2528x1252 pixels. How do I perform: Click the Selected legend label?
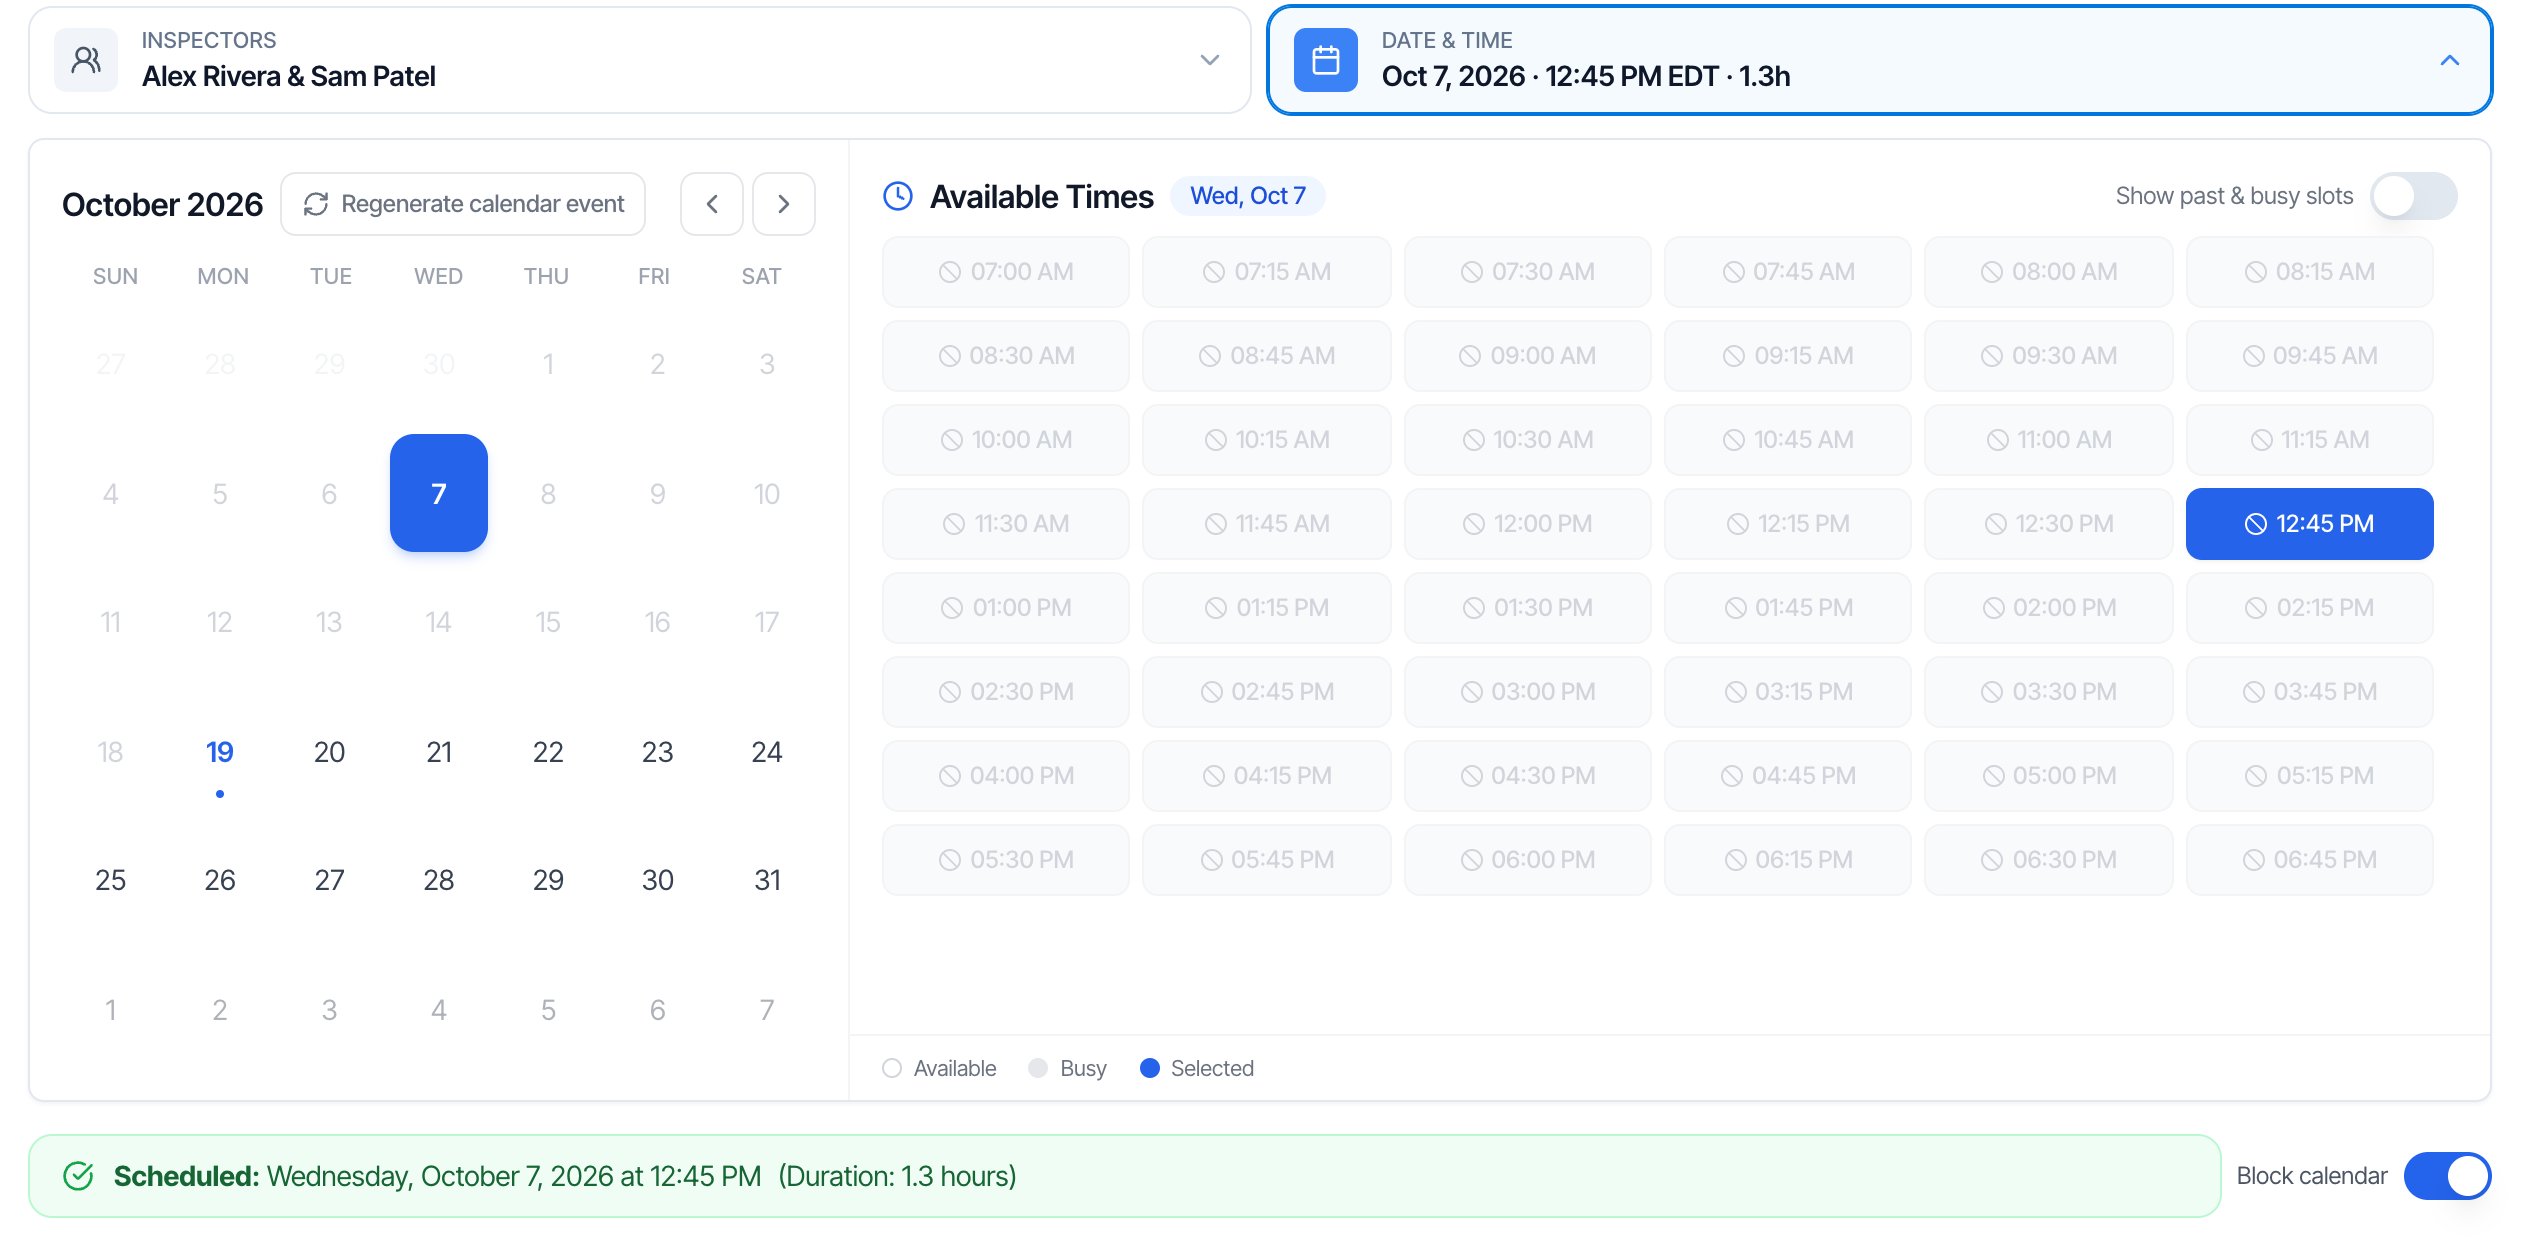1212,1068
